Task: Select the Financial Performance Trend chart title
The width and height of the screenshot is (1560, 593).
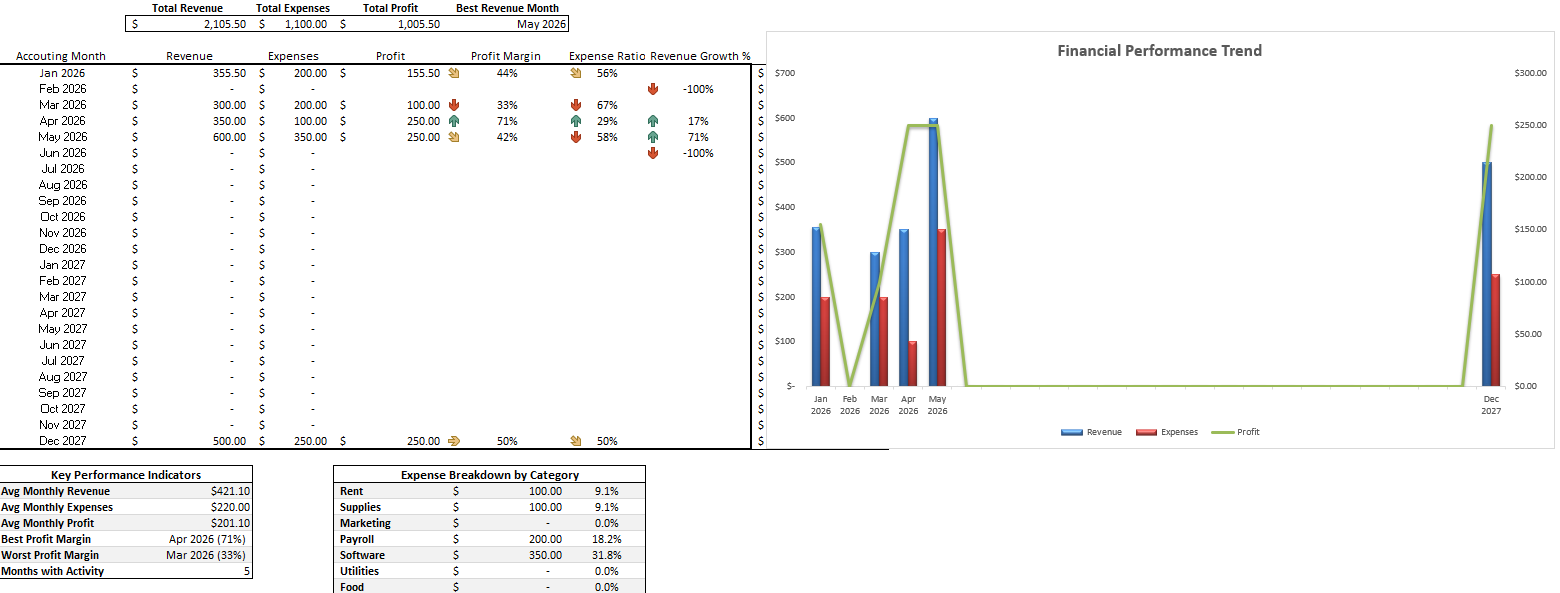Action: (x=1159, y=50)
